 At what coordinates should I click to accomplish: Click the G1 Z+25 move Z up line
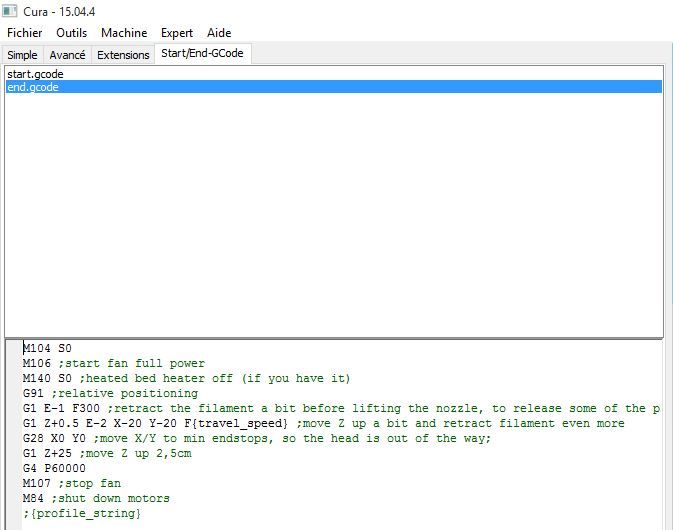(x=107, y=454)
